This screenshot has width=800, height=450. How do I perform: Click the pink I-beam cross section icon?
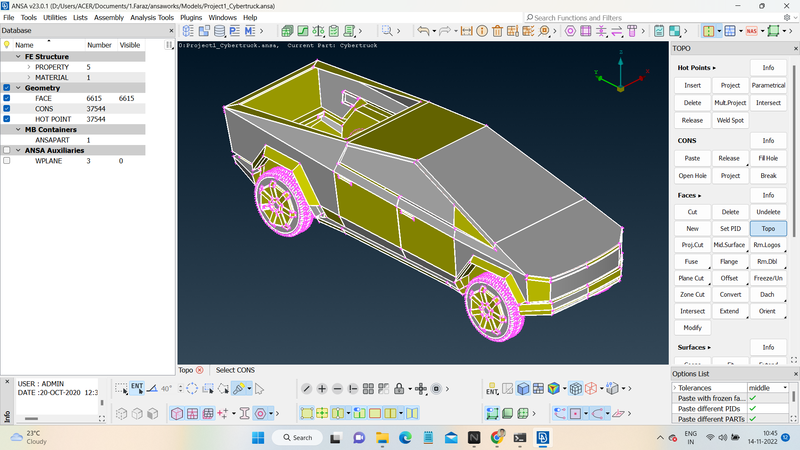pyautogui.click(x=244, y=413)
